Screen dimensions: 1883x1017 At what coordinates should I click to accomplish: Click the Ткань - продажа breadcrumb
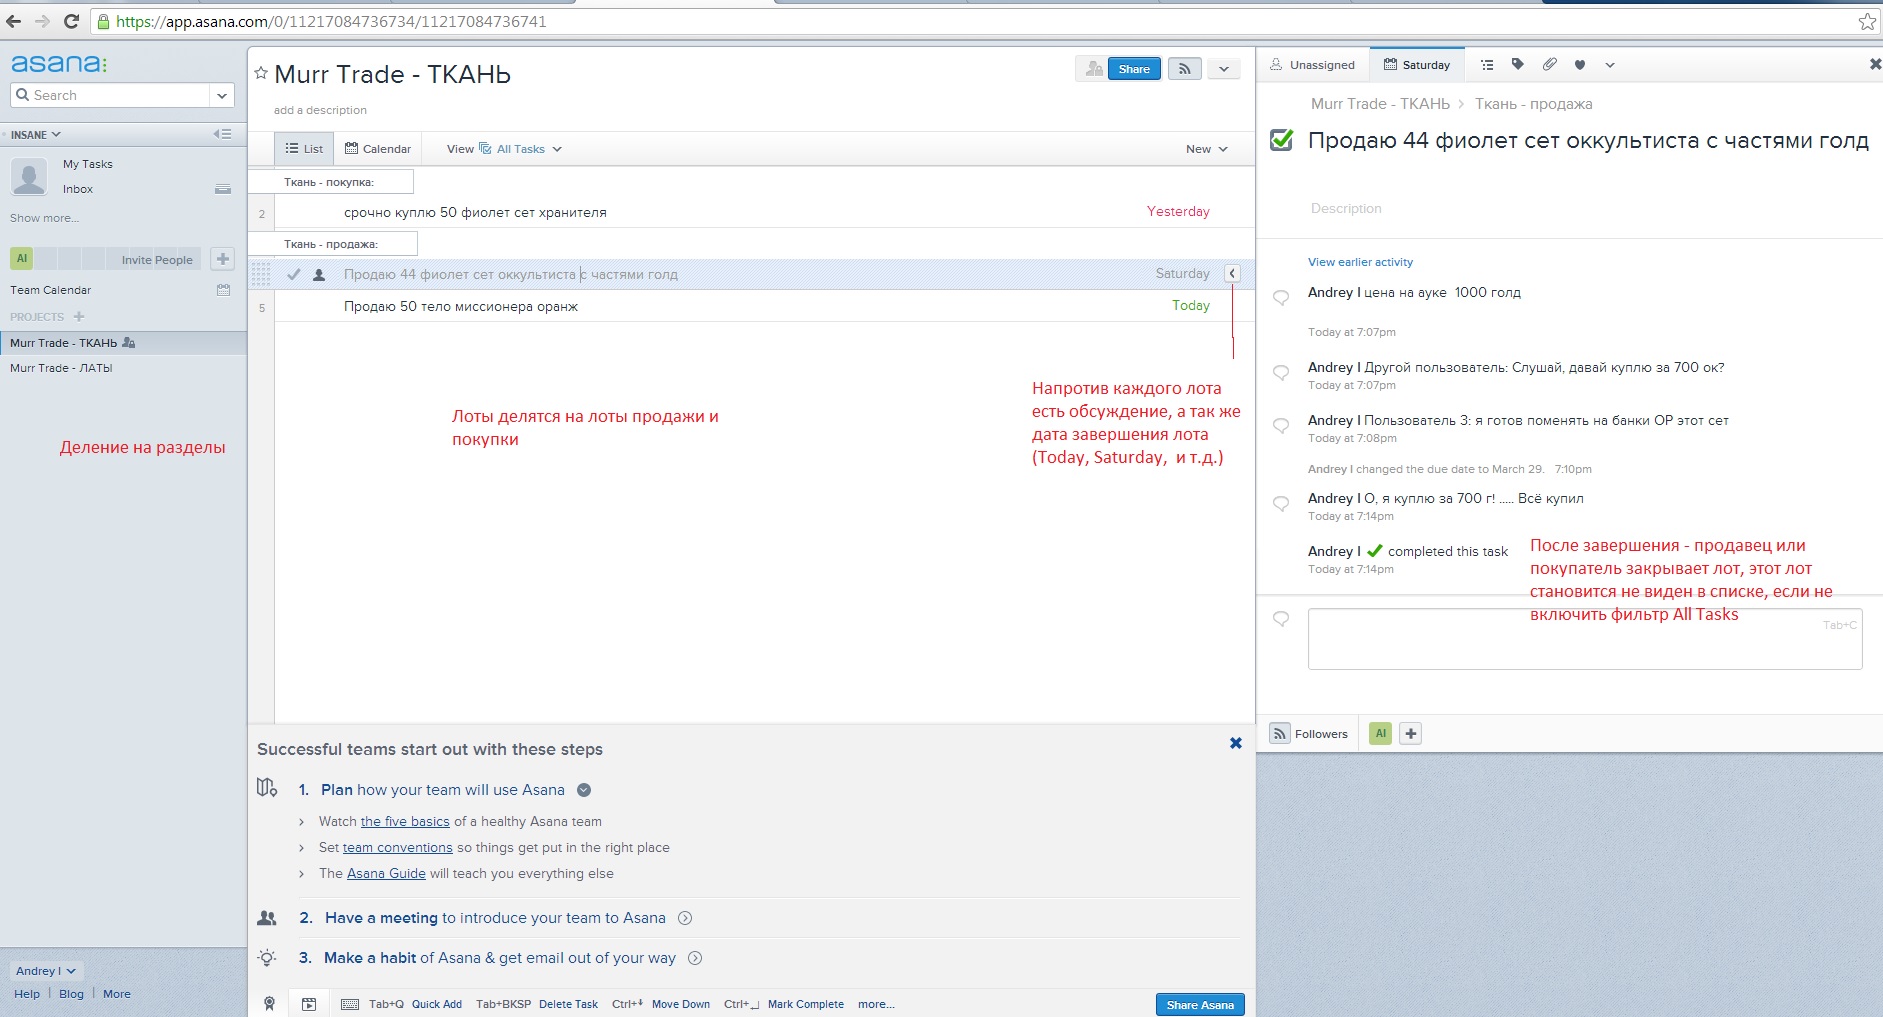(1533, 104)
